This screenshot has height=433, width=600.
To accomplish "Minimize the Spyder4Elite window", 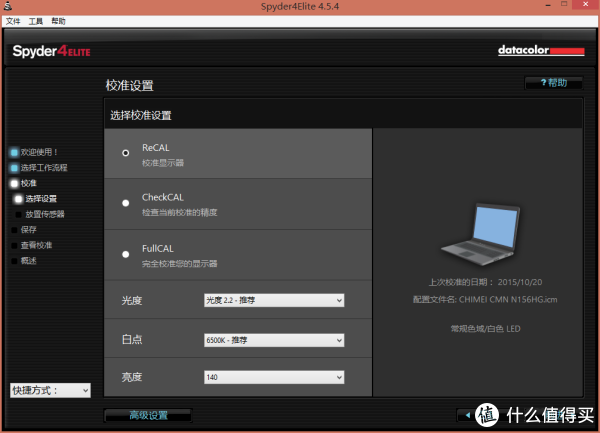I will (548, 5).
